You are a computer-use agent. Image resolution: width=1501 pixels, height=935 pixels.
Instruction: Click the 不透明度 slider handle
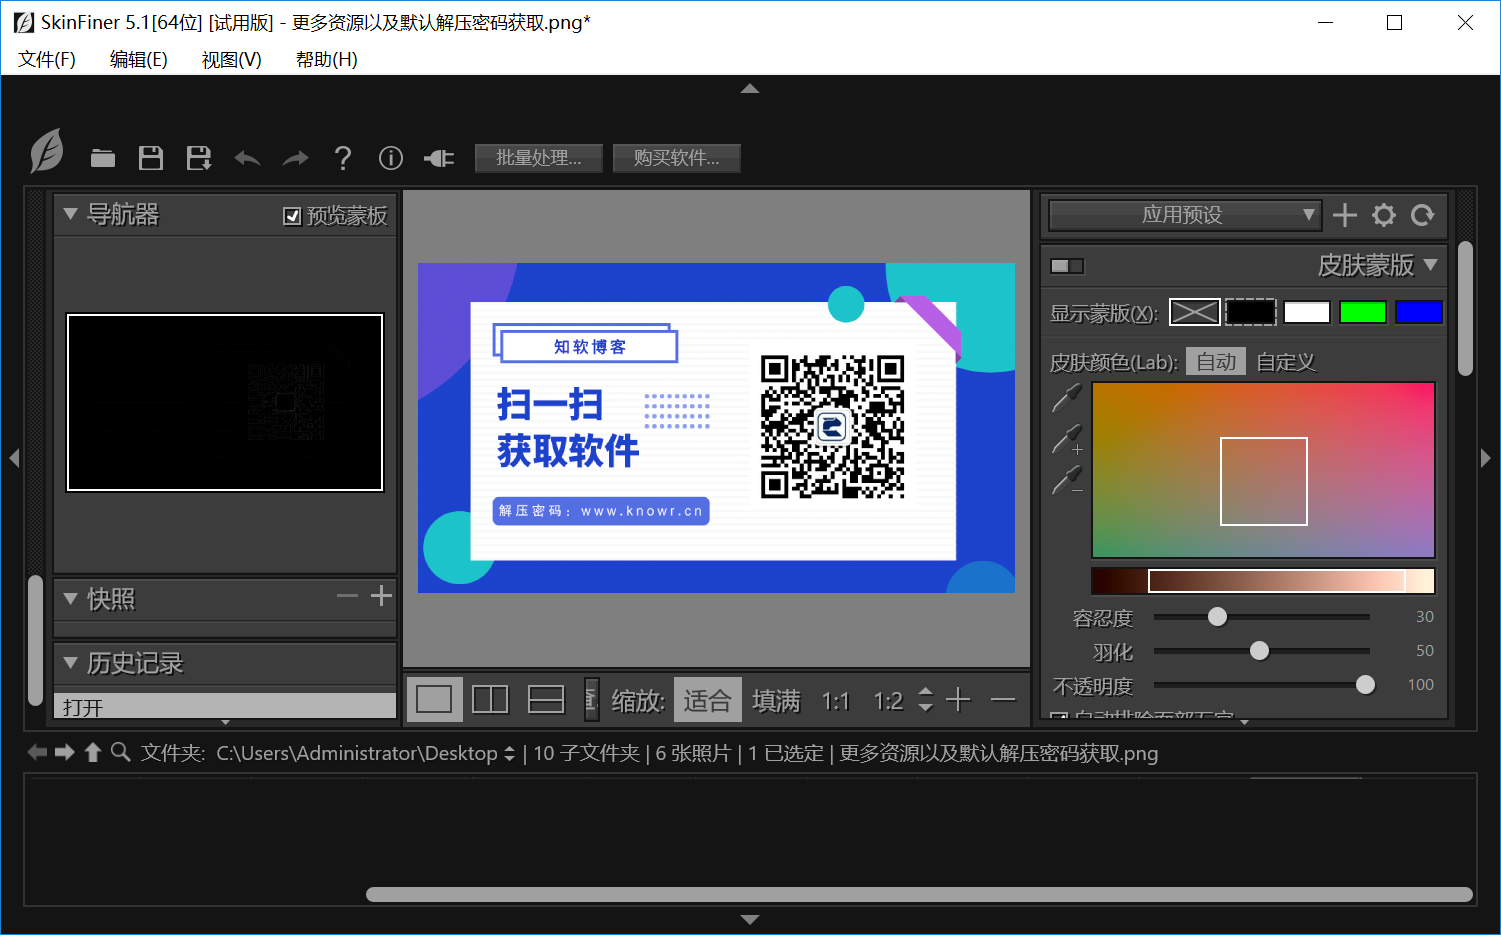pos(1365,685)
